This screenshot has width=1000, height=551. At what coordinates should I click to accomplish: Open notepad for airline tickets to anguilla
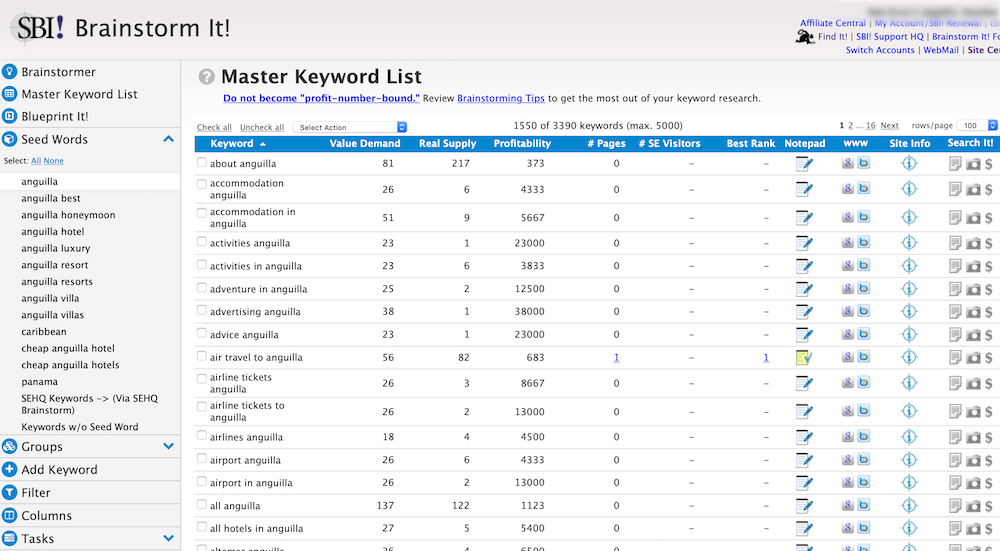[x=804, y=412]
